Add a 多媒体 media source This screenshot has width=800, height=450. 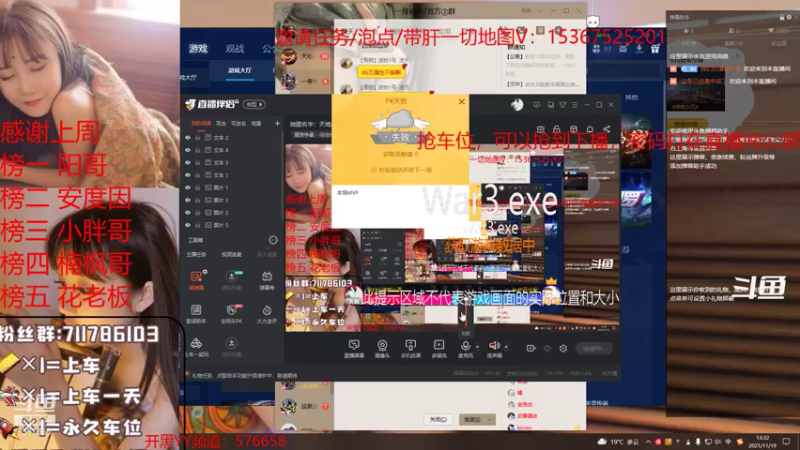tap(439, 349)
